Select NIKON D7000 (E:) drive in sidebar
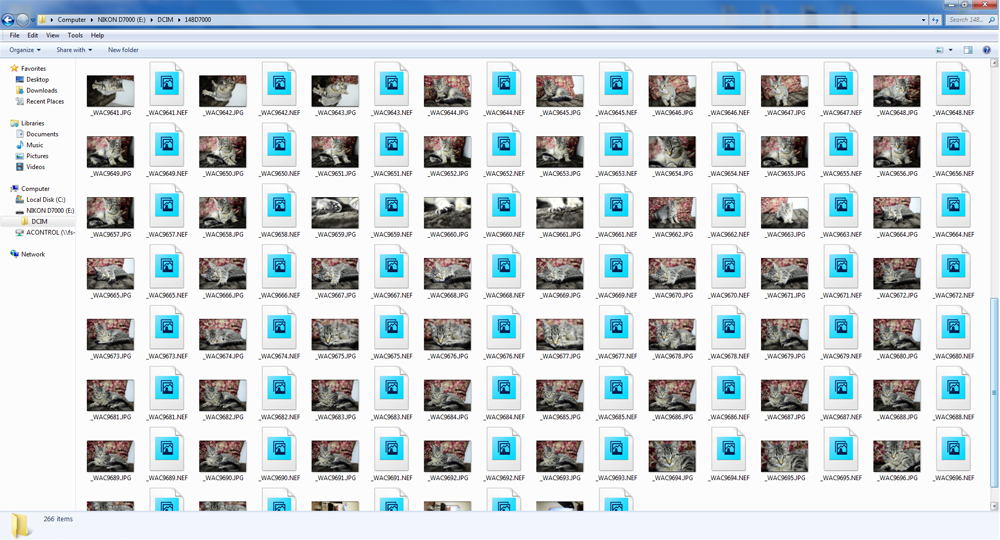Viewport: 1000px width, 540px height. pyautogui.click(x=50, y=210)
